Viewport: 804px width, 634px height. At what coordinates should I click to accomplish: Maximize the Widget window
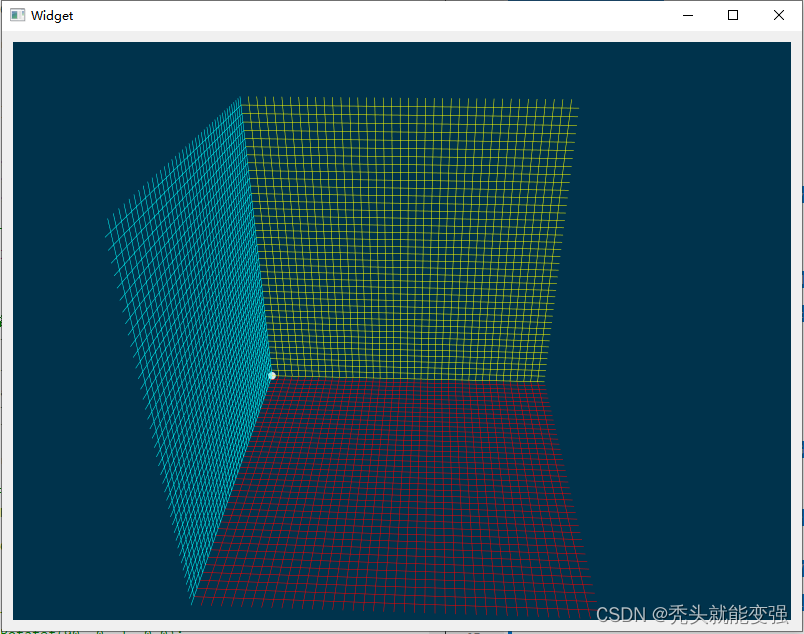[731, 15]
